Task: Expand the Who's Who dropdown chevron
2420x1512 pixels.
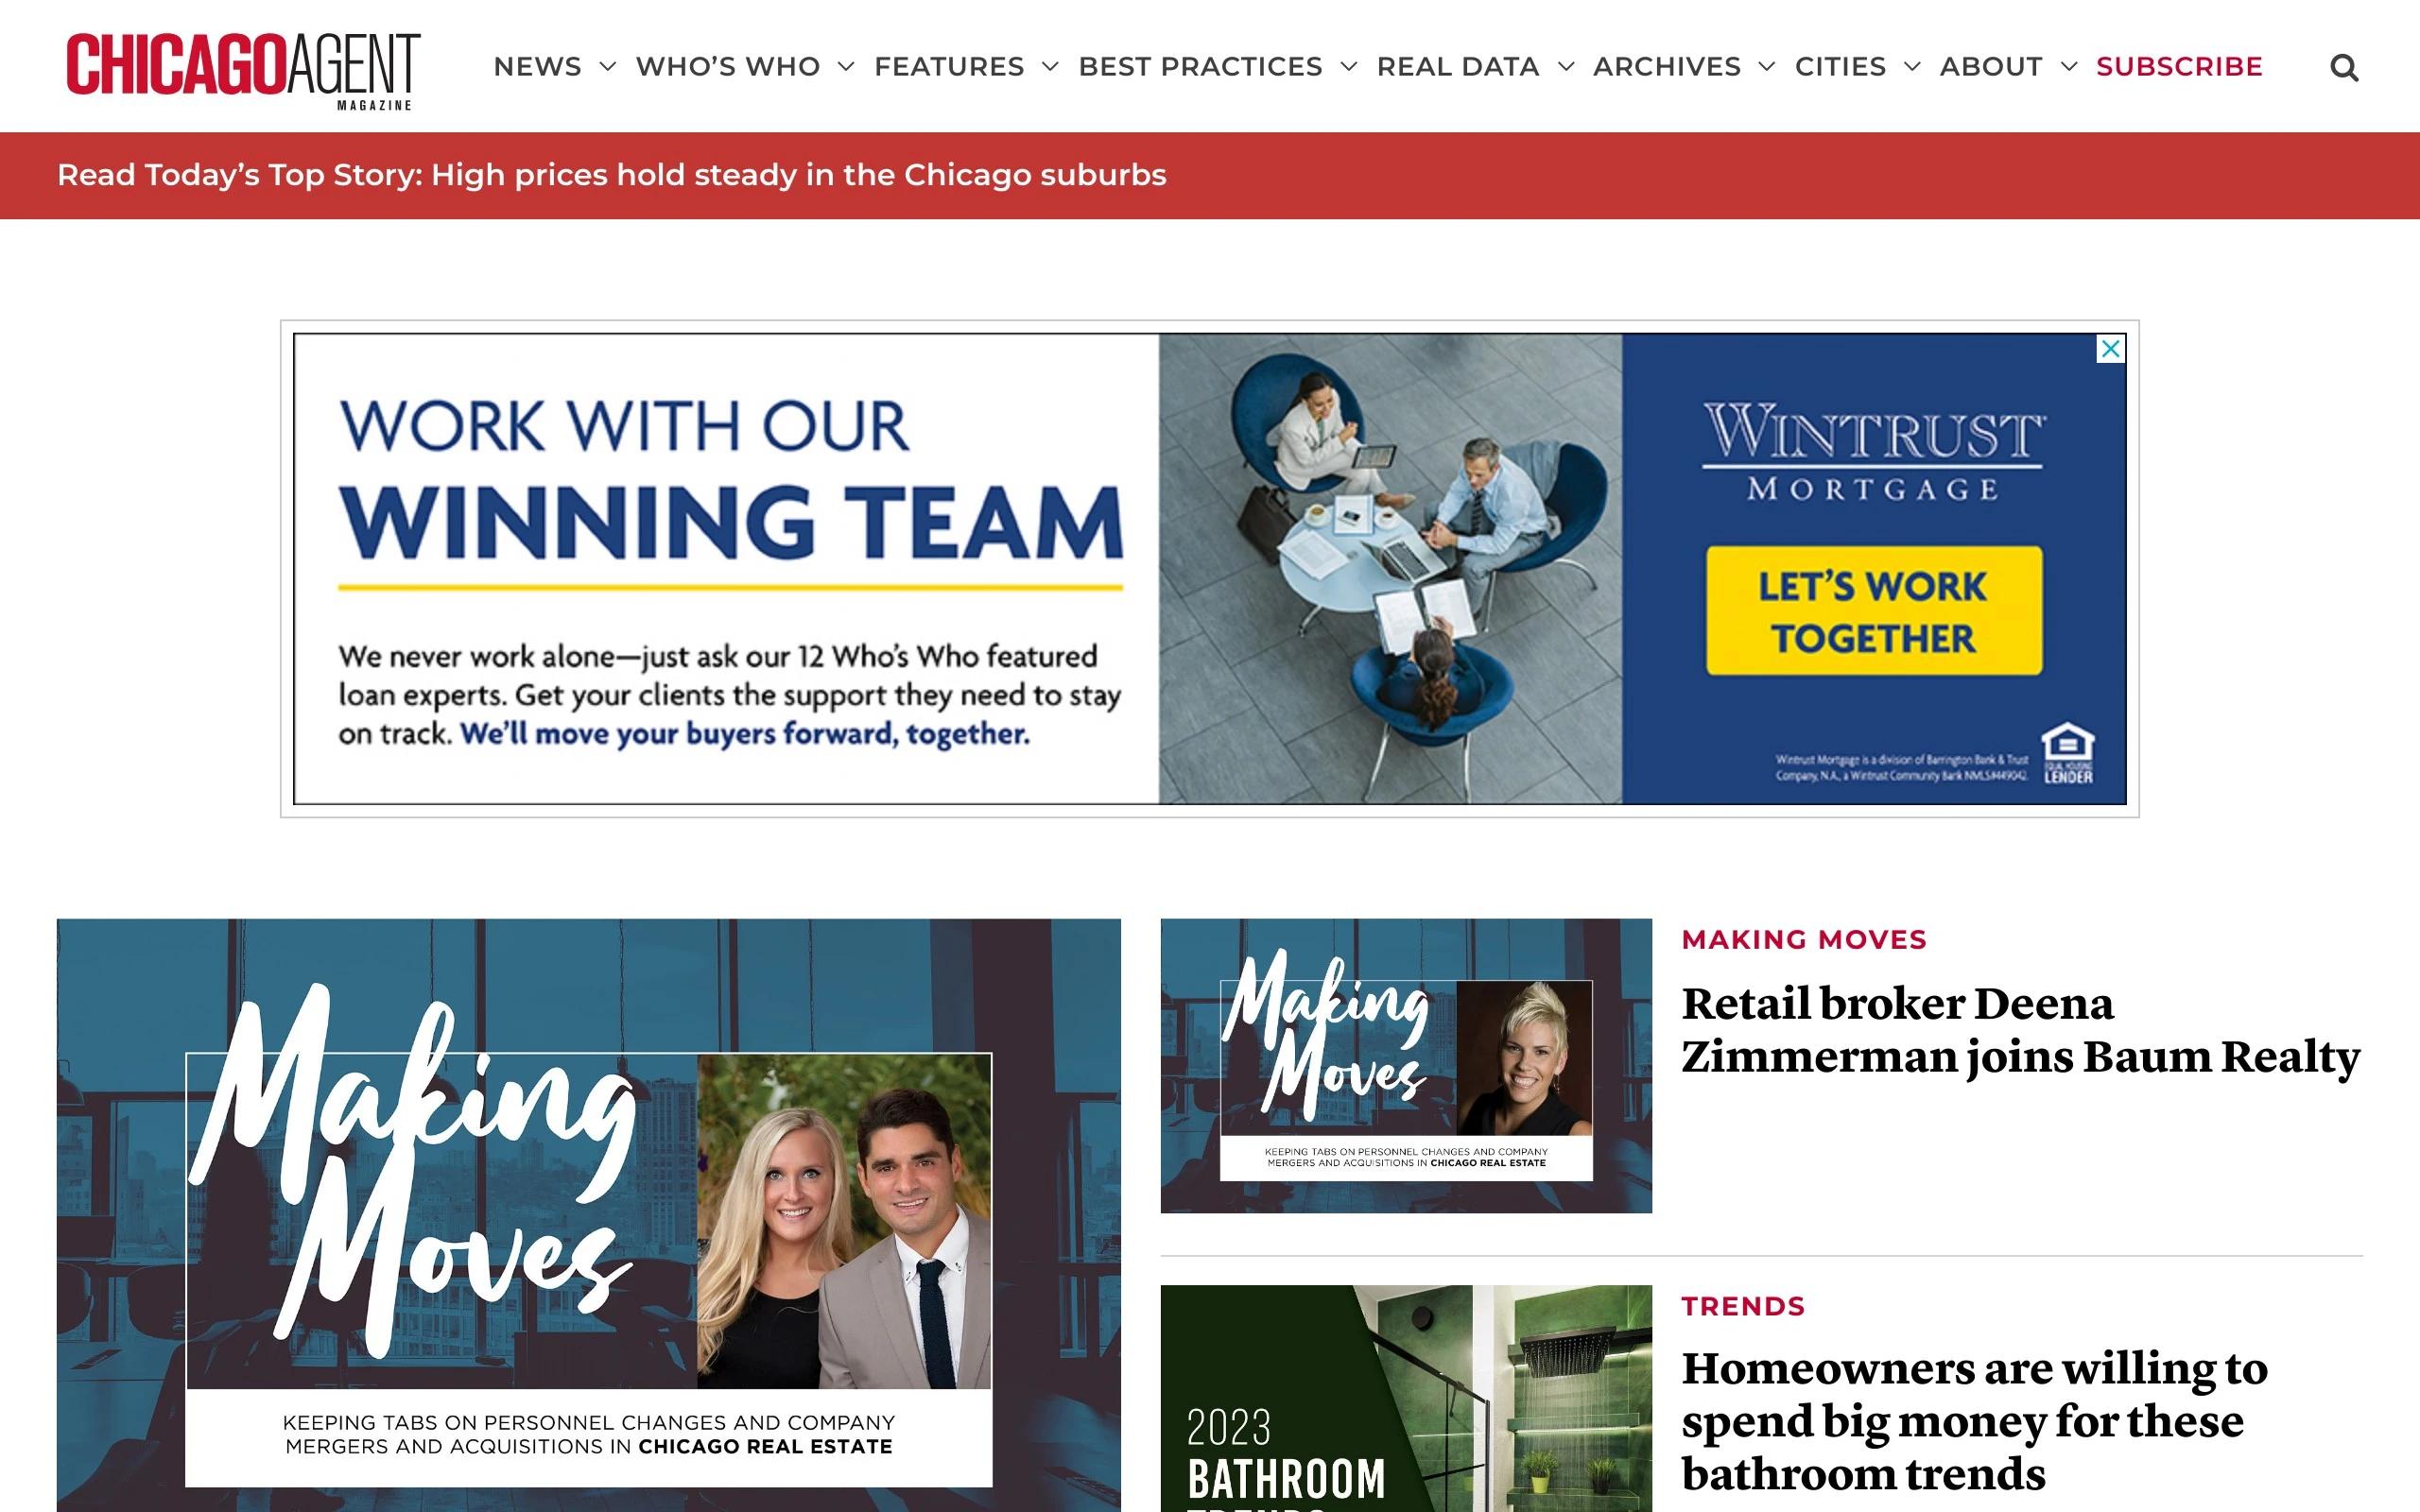Action: (x=846, y=67)
